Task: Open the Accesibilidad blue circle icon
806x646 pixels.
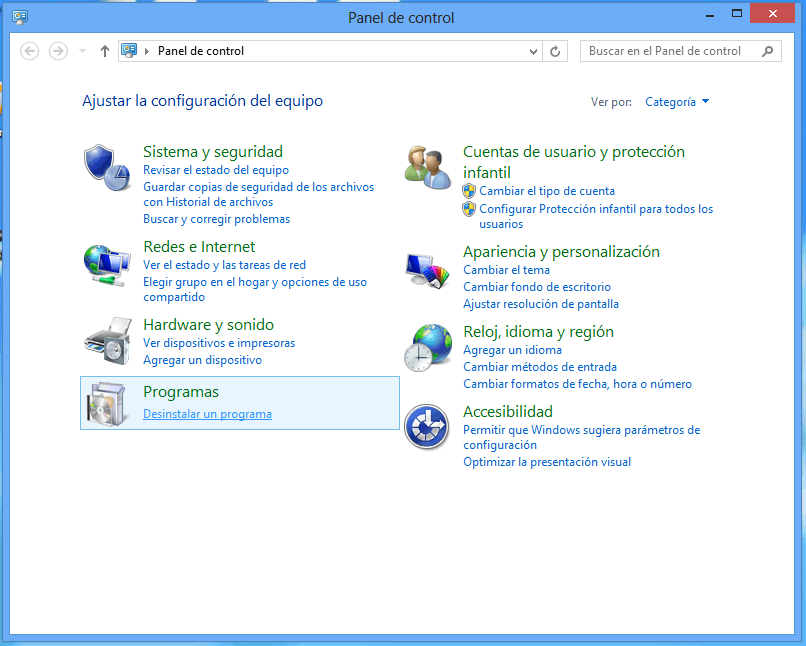Action: [427, 427]
